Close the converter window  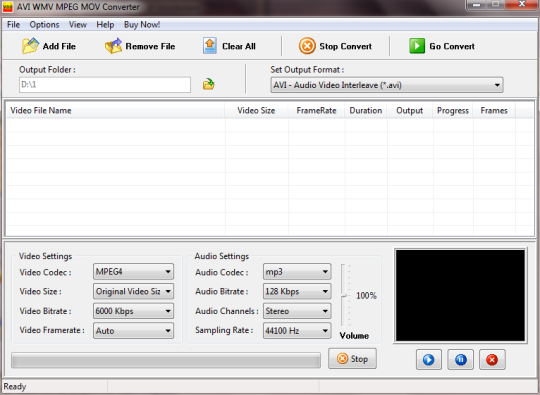521,4
